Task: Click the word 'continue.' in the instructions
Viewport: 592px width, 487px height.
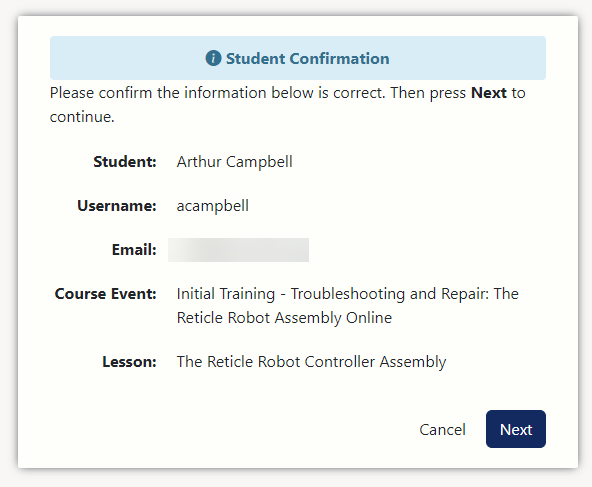Action: pos(82,117)
